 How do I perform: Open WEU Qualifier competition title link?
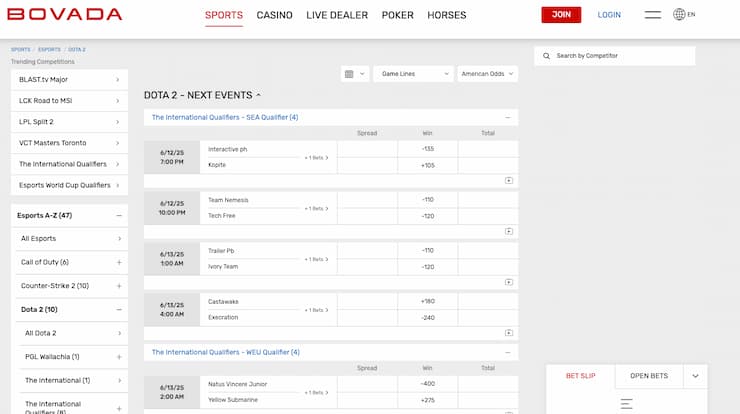[226, 352]
